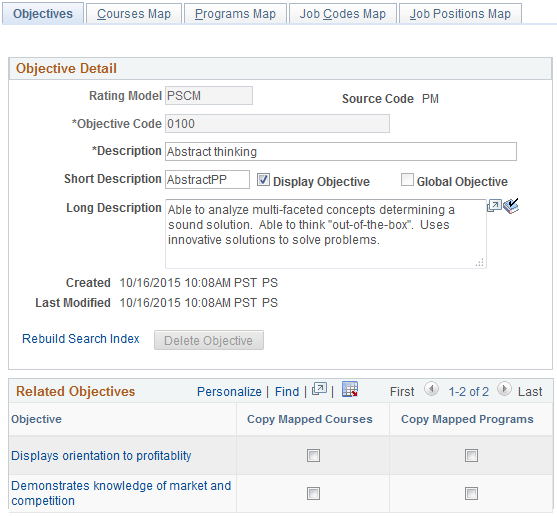Enable the Global Objective checkbox

pos(407,180)
